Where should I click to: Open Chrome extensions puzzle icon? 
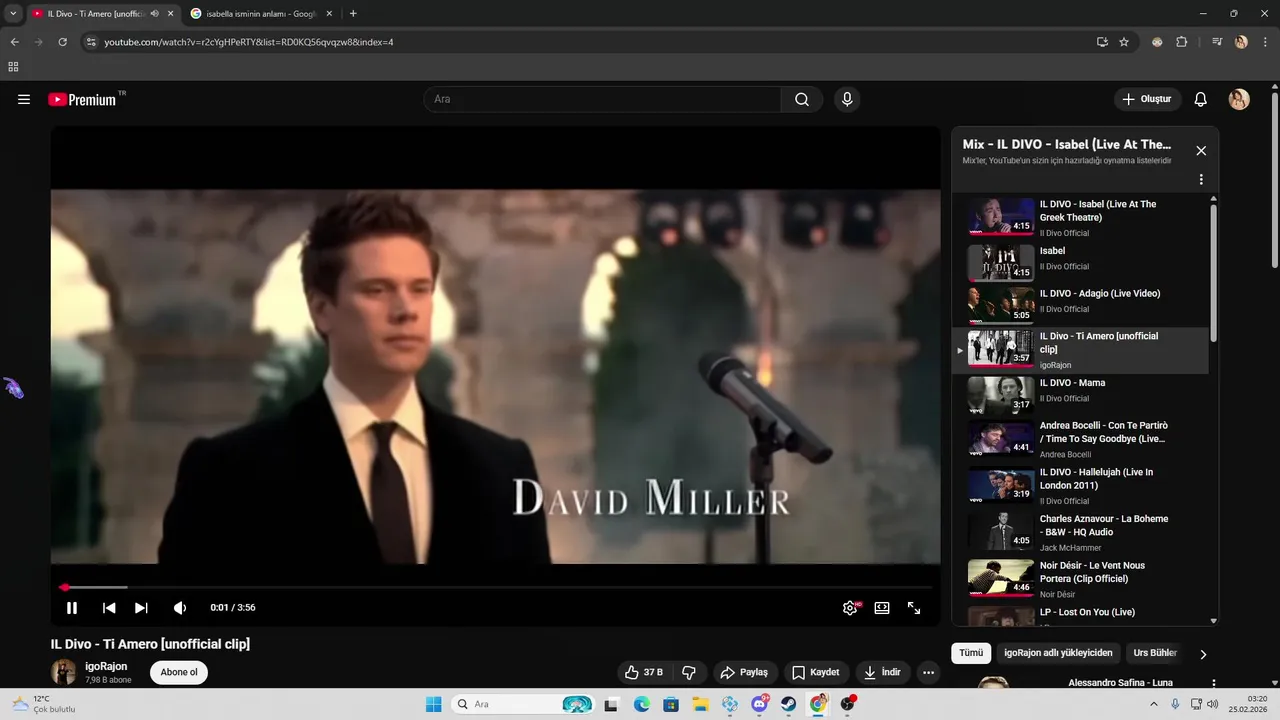1181,42
